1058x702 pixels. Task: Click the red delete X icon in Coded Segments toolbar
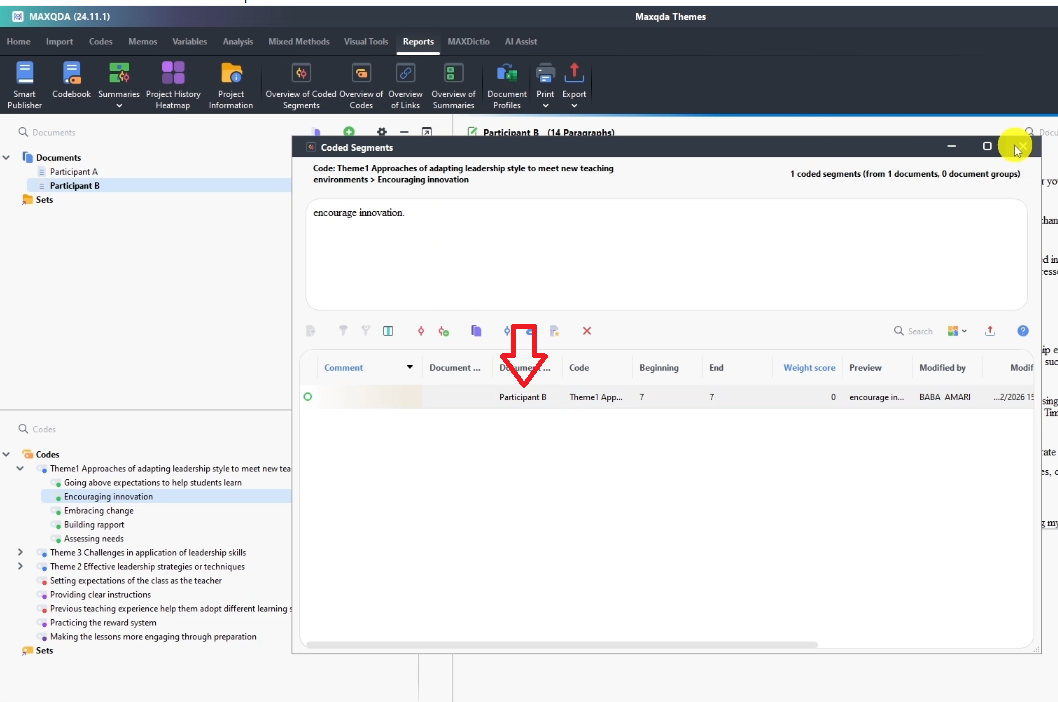click(x=587, y=331)
